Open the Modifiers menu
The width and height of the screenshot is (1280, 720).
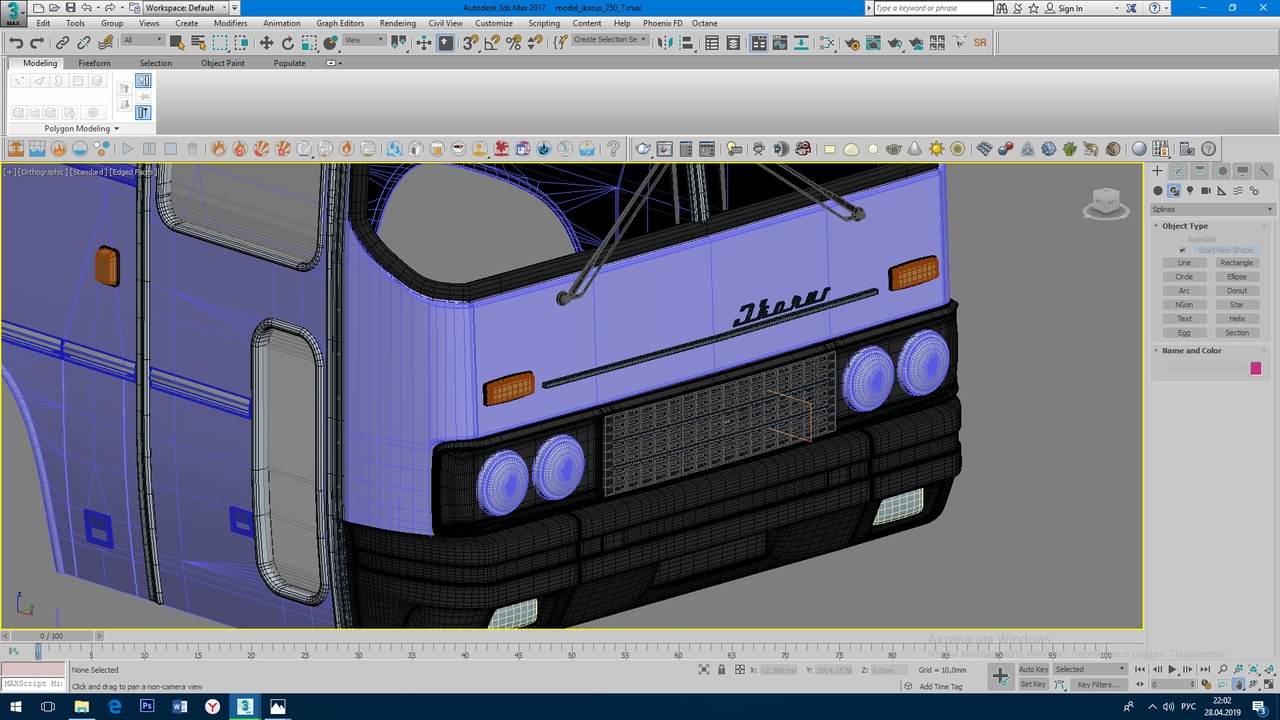coord(230,23)
